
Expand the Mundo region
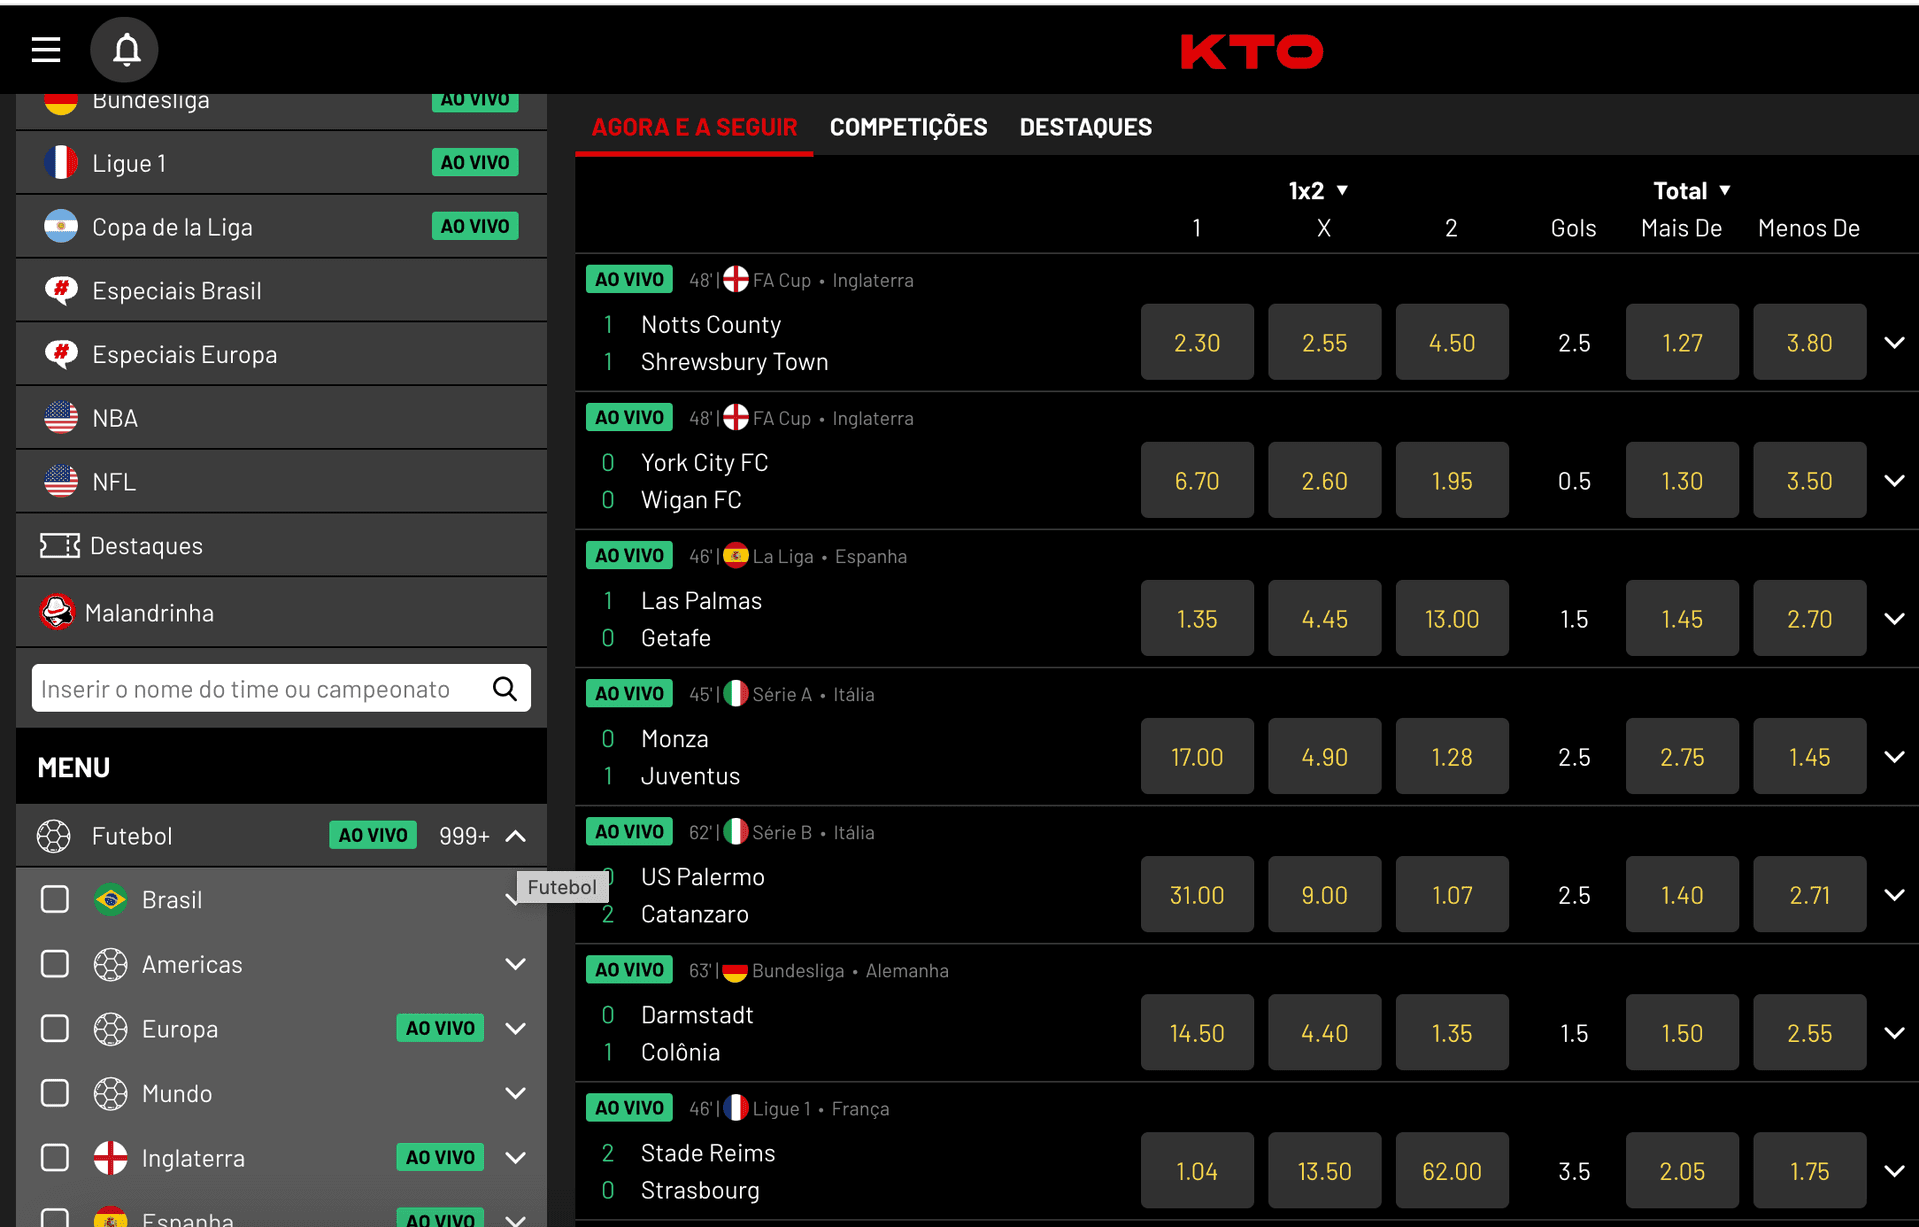(x=516, y=1093)
